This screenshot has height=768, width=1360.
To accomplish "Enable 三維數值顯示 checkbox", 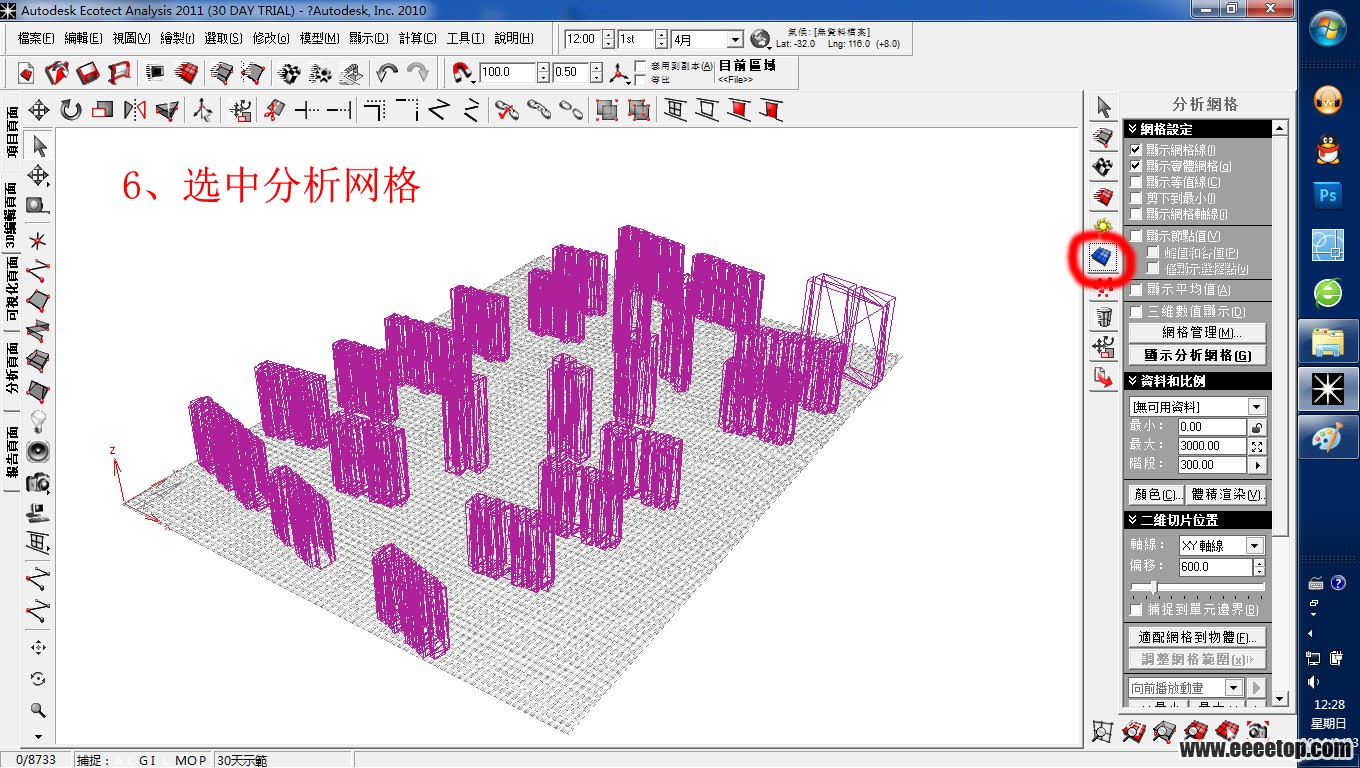I will tap(1135, 312).
